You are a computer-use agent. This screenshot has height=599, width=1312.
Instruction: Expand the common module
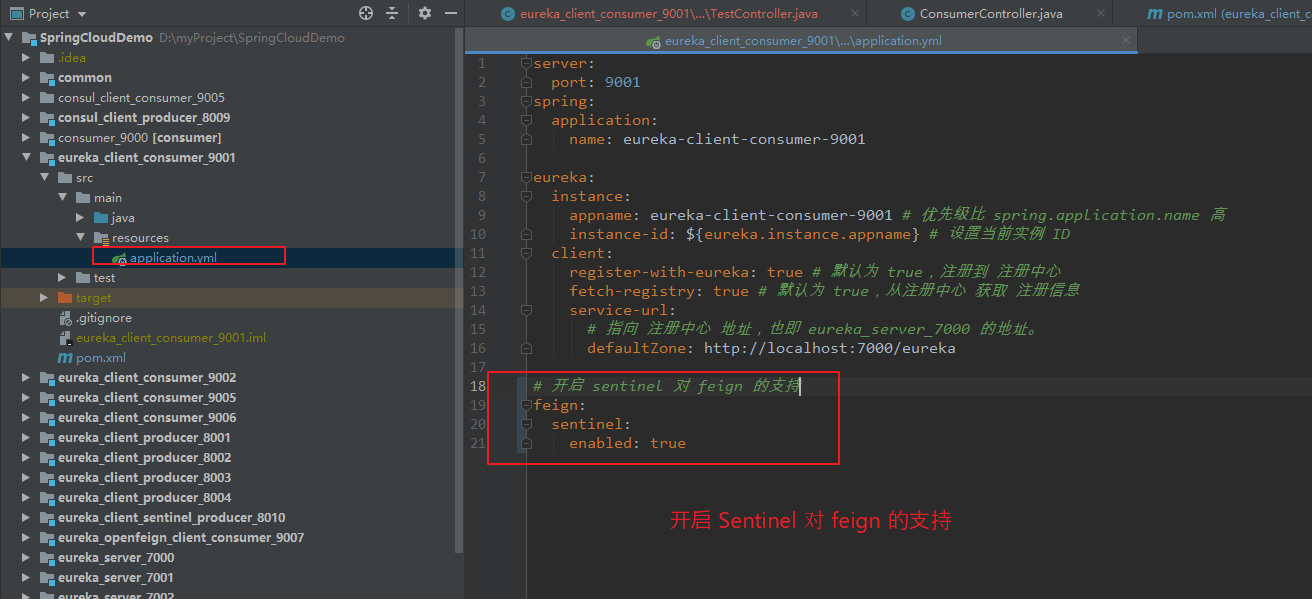click(x=27, y=78)
